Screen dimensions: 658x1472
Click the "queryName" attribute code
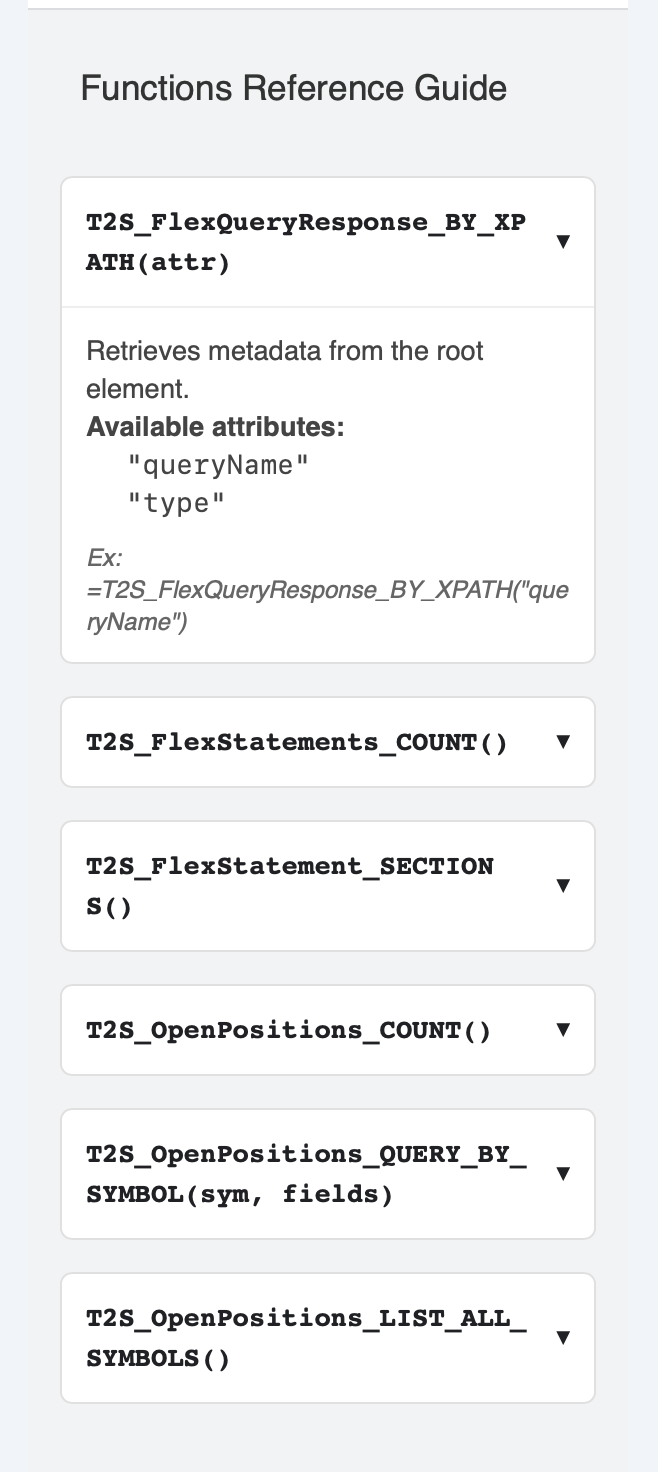[x=218, y=465]
